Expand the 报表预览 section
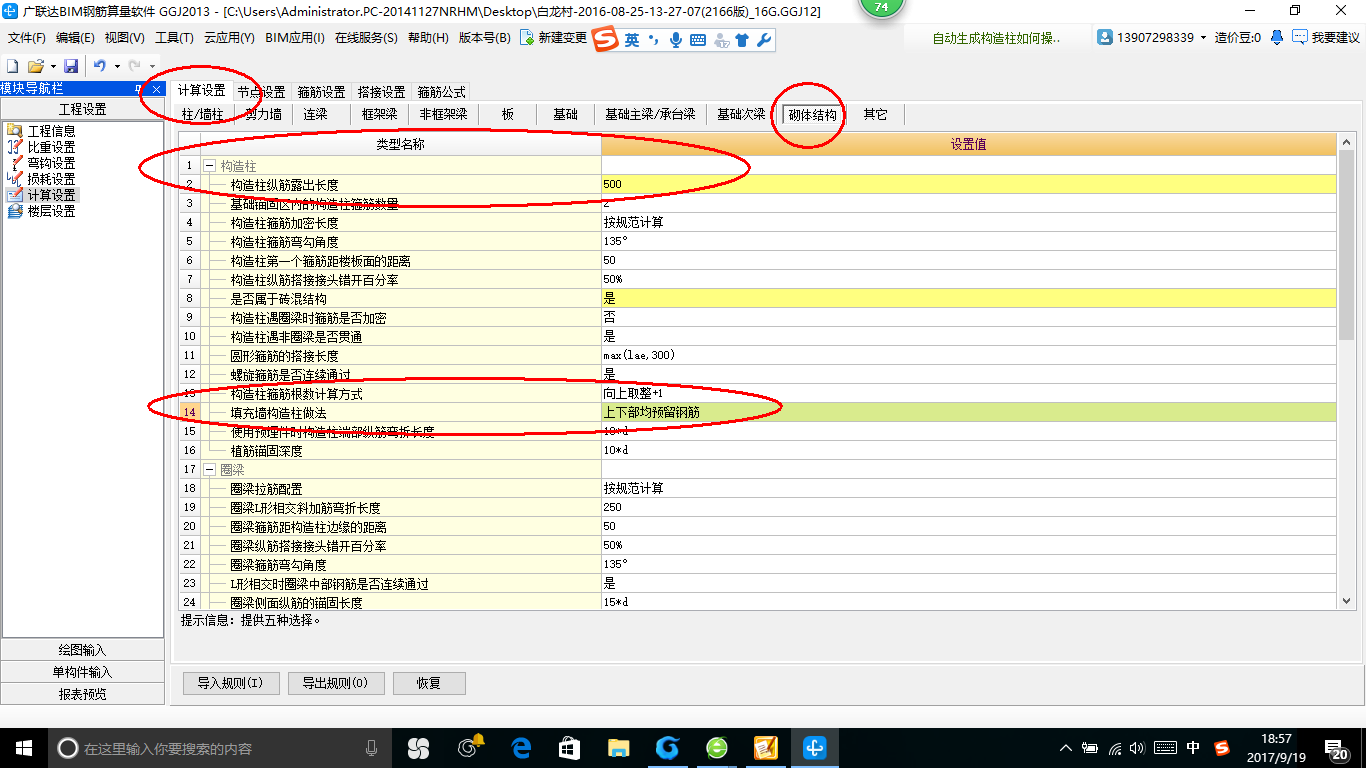 tap(82, 694)
